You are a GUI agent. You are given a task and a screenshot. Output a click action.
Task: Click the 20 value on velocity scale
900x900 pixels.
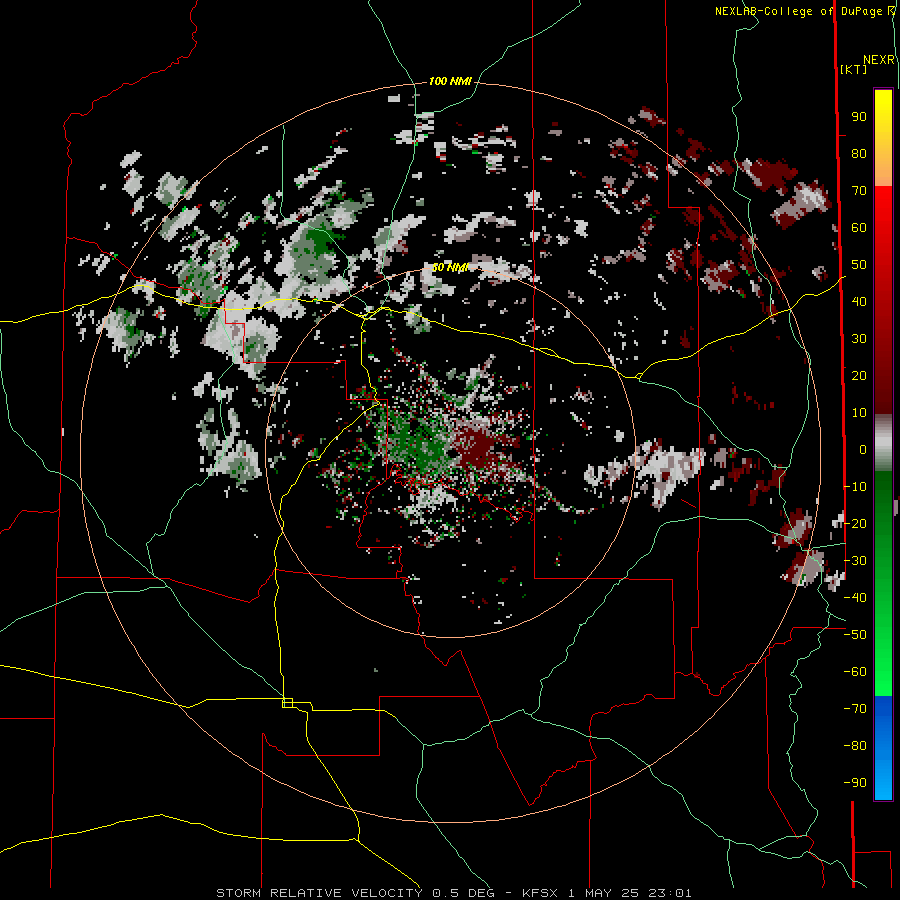click(859, 375)
